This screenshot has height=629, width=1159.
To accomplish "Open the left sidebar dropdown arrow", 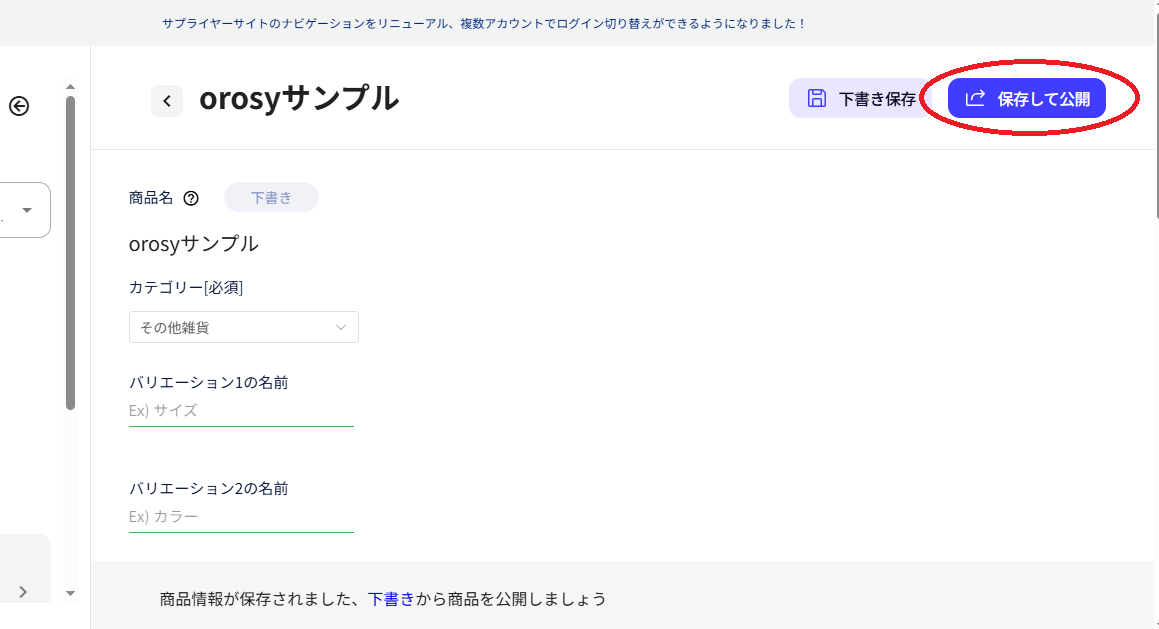I will tap(27, 210).
